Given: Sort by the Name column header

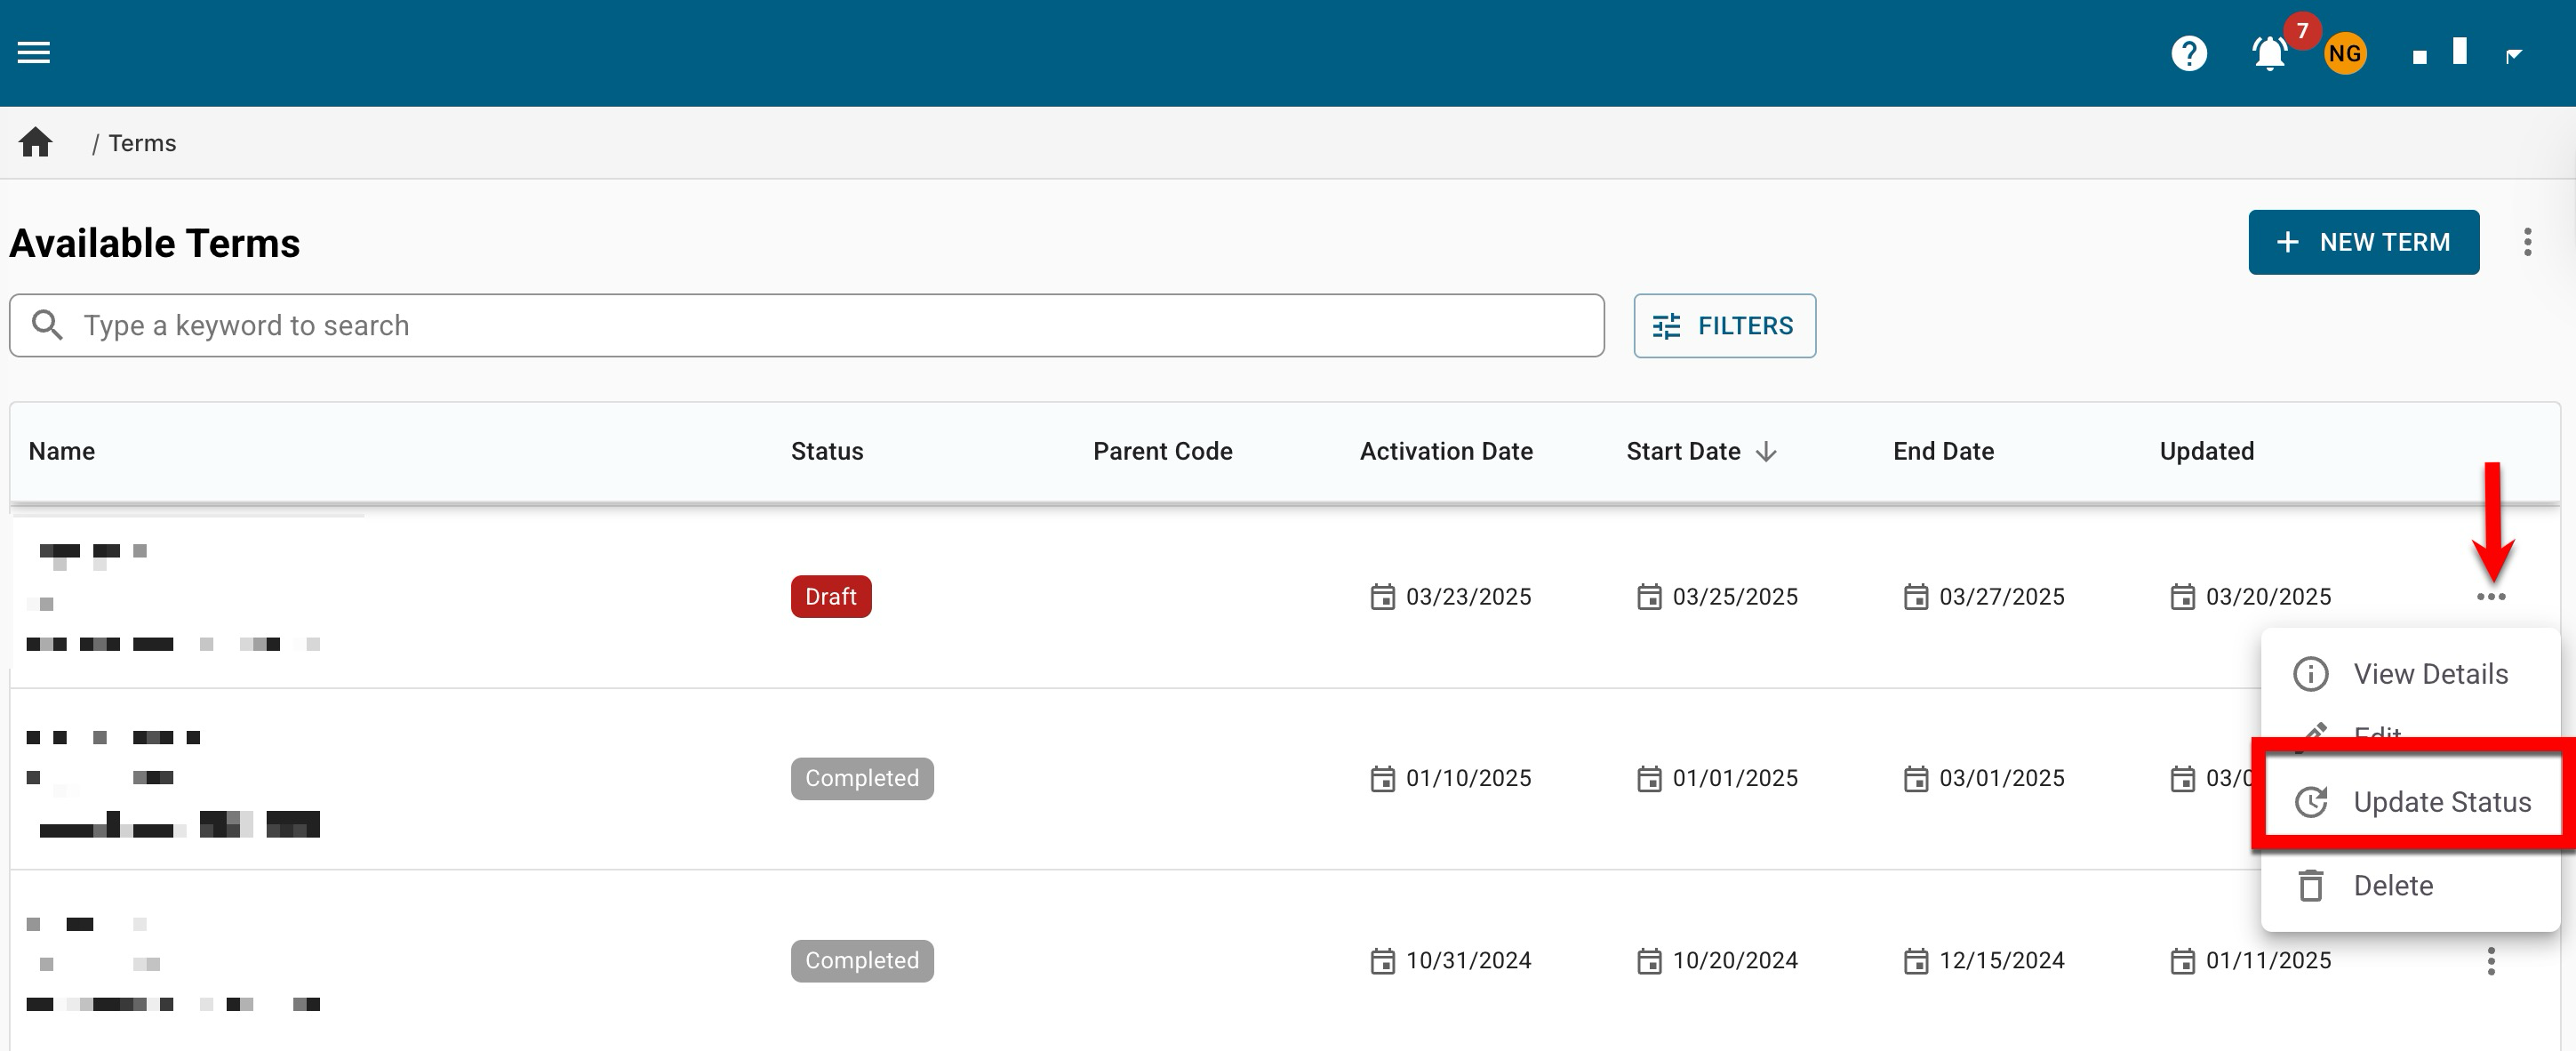Looking at the screenshot, I should 62,451.
